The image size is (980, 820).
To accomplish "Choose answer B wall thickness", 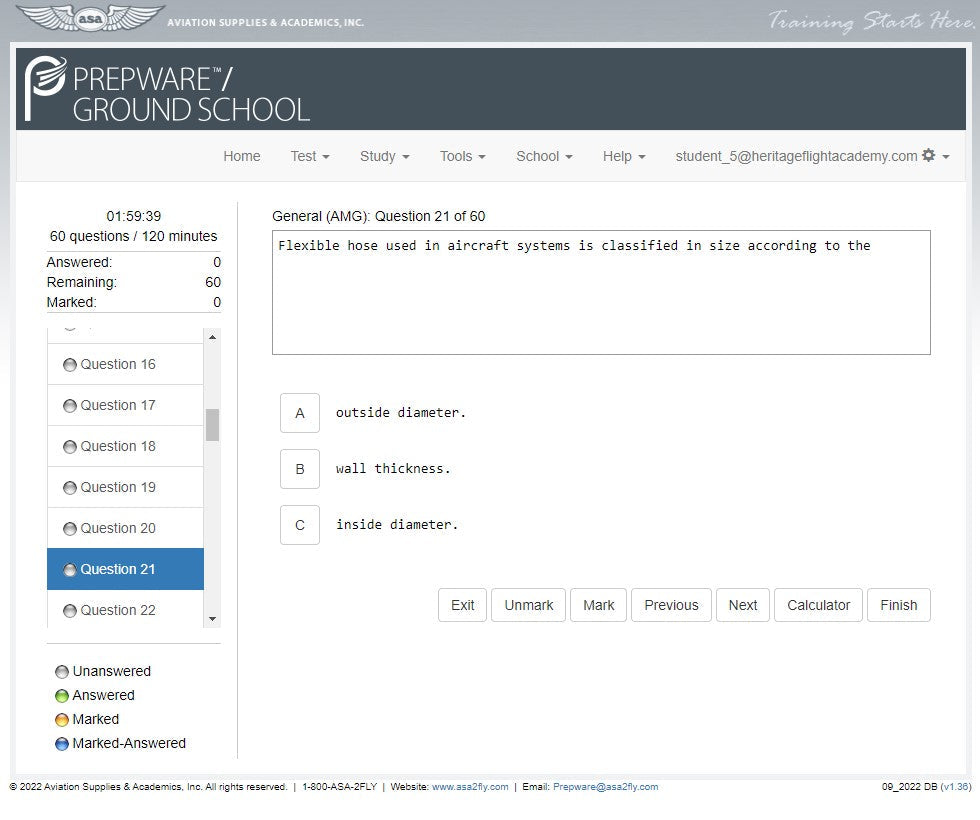I will pyautogui.click(x=300, y=469).
